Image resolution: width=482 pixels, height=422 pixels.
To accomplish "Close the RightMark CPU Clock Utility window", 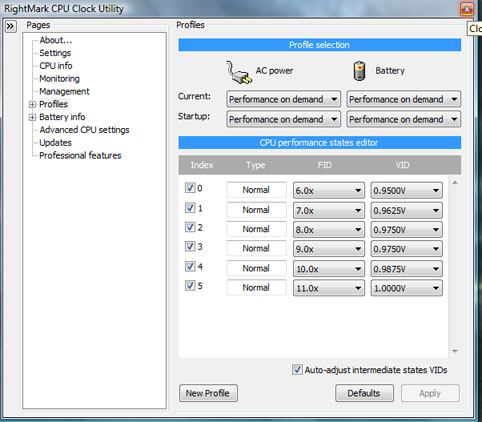I will (467, 9).
